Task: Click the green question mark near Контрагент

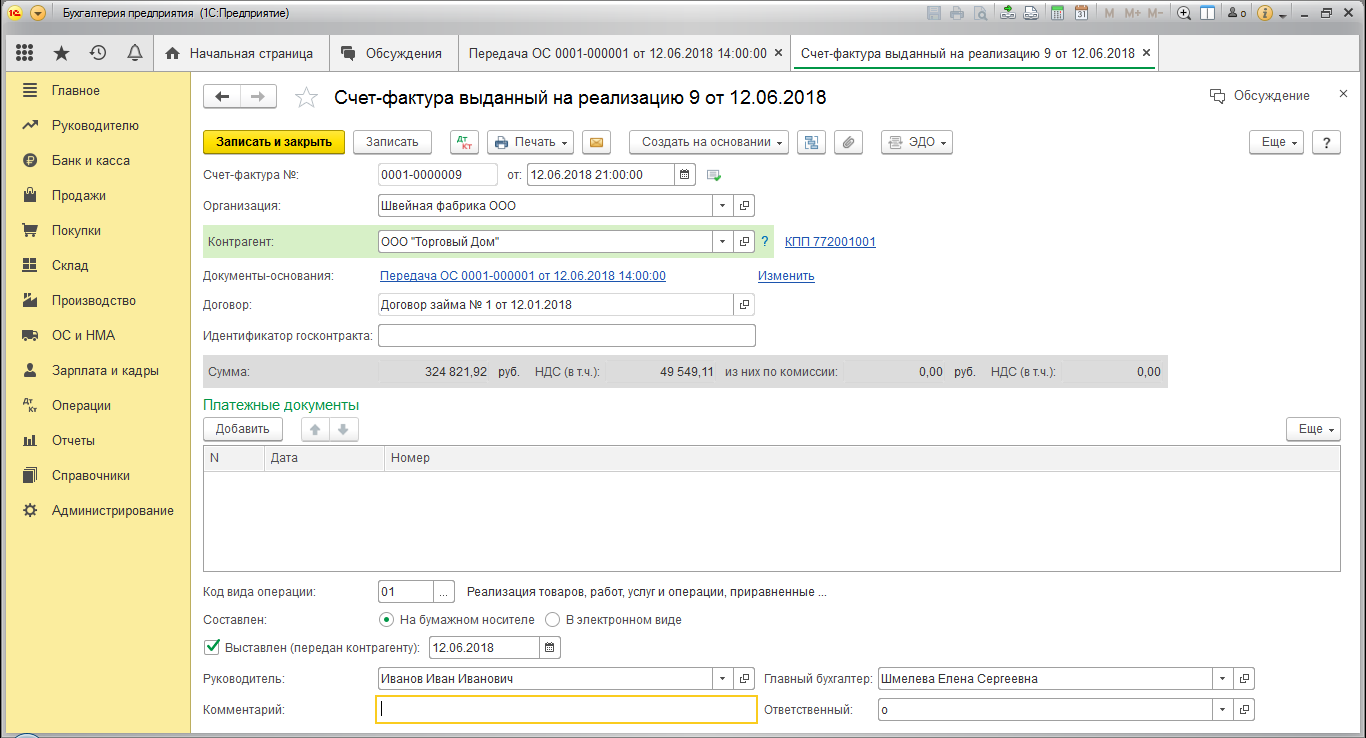Action: coord(765,242)
